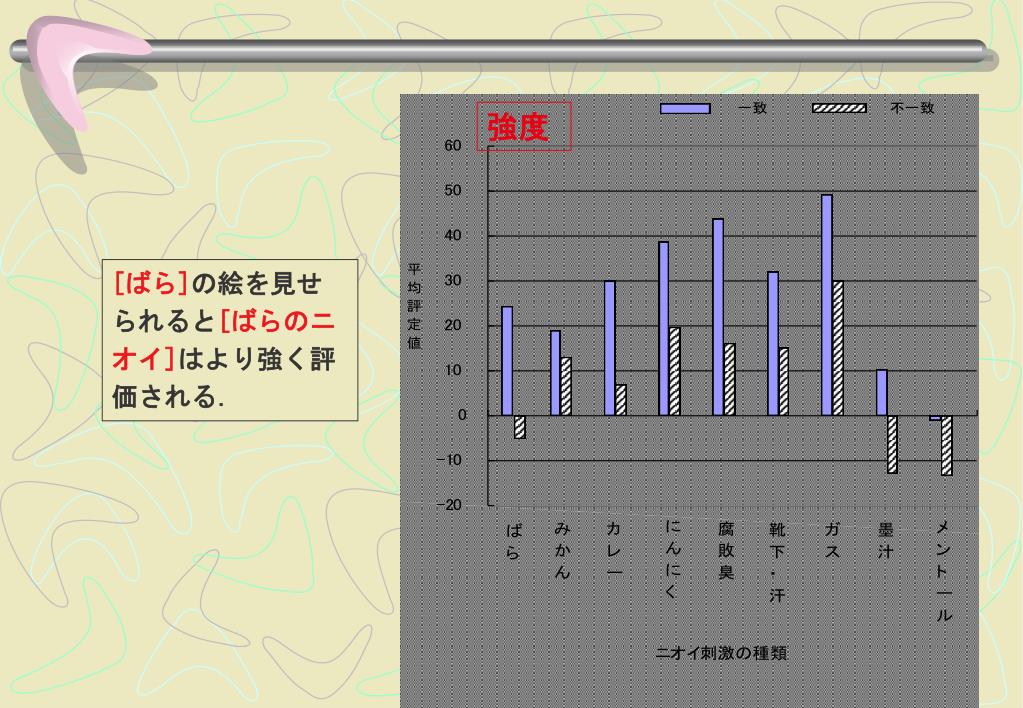
Task: Click the hatched ばら negative bar
Action: [x=519, y=427]
